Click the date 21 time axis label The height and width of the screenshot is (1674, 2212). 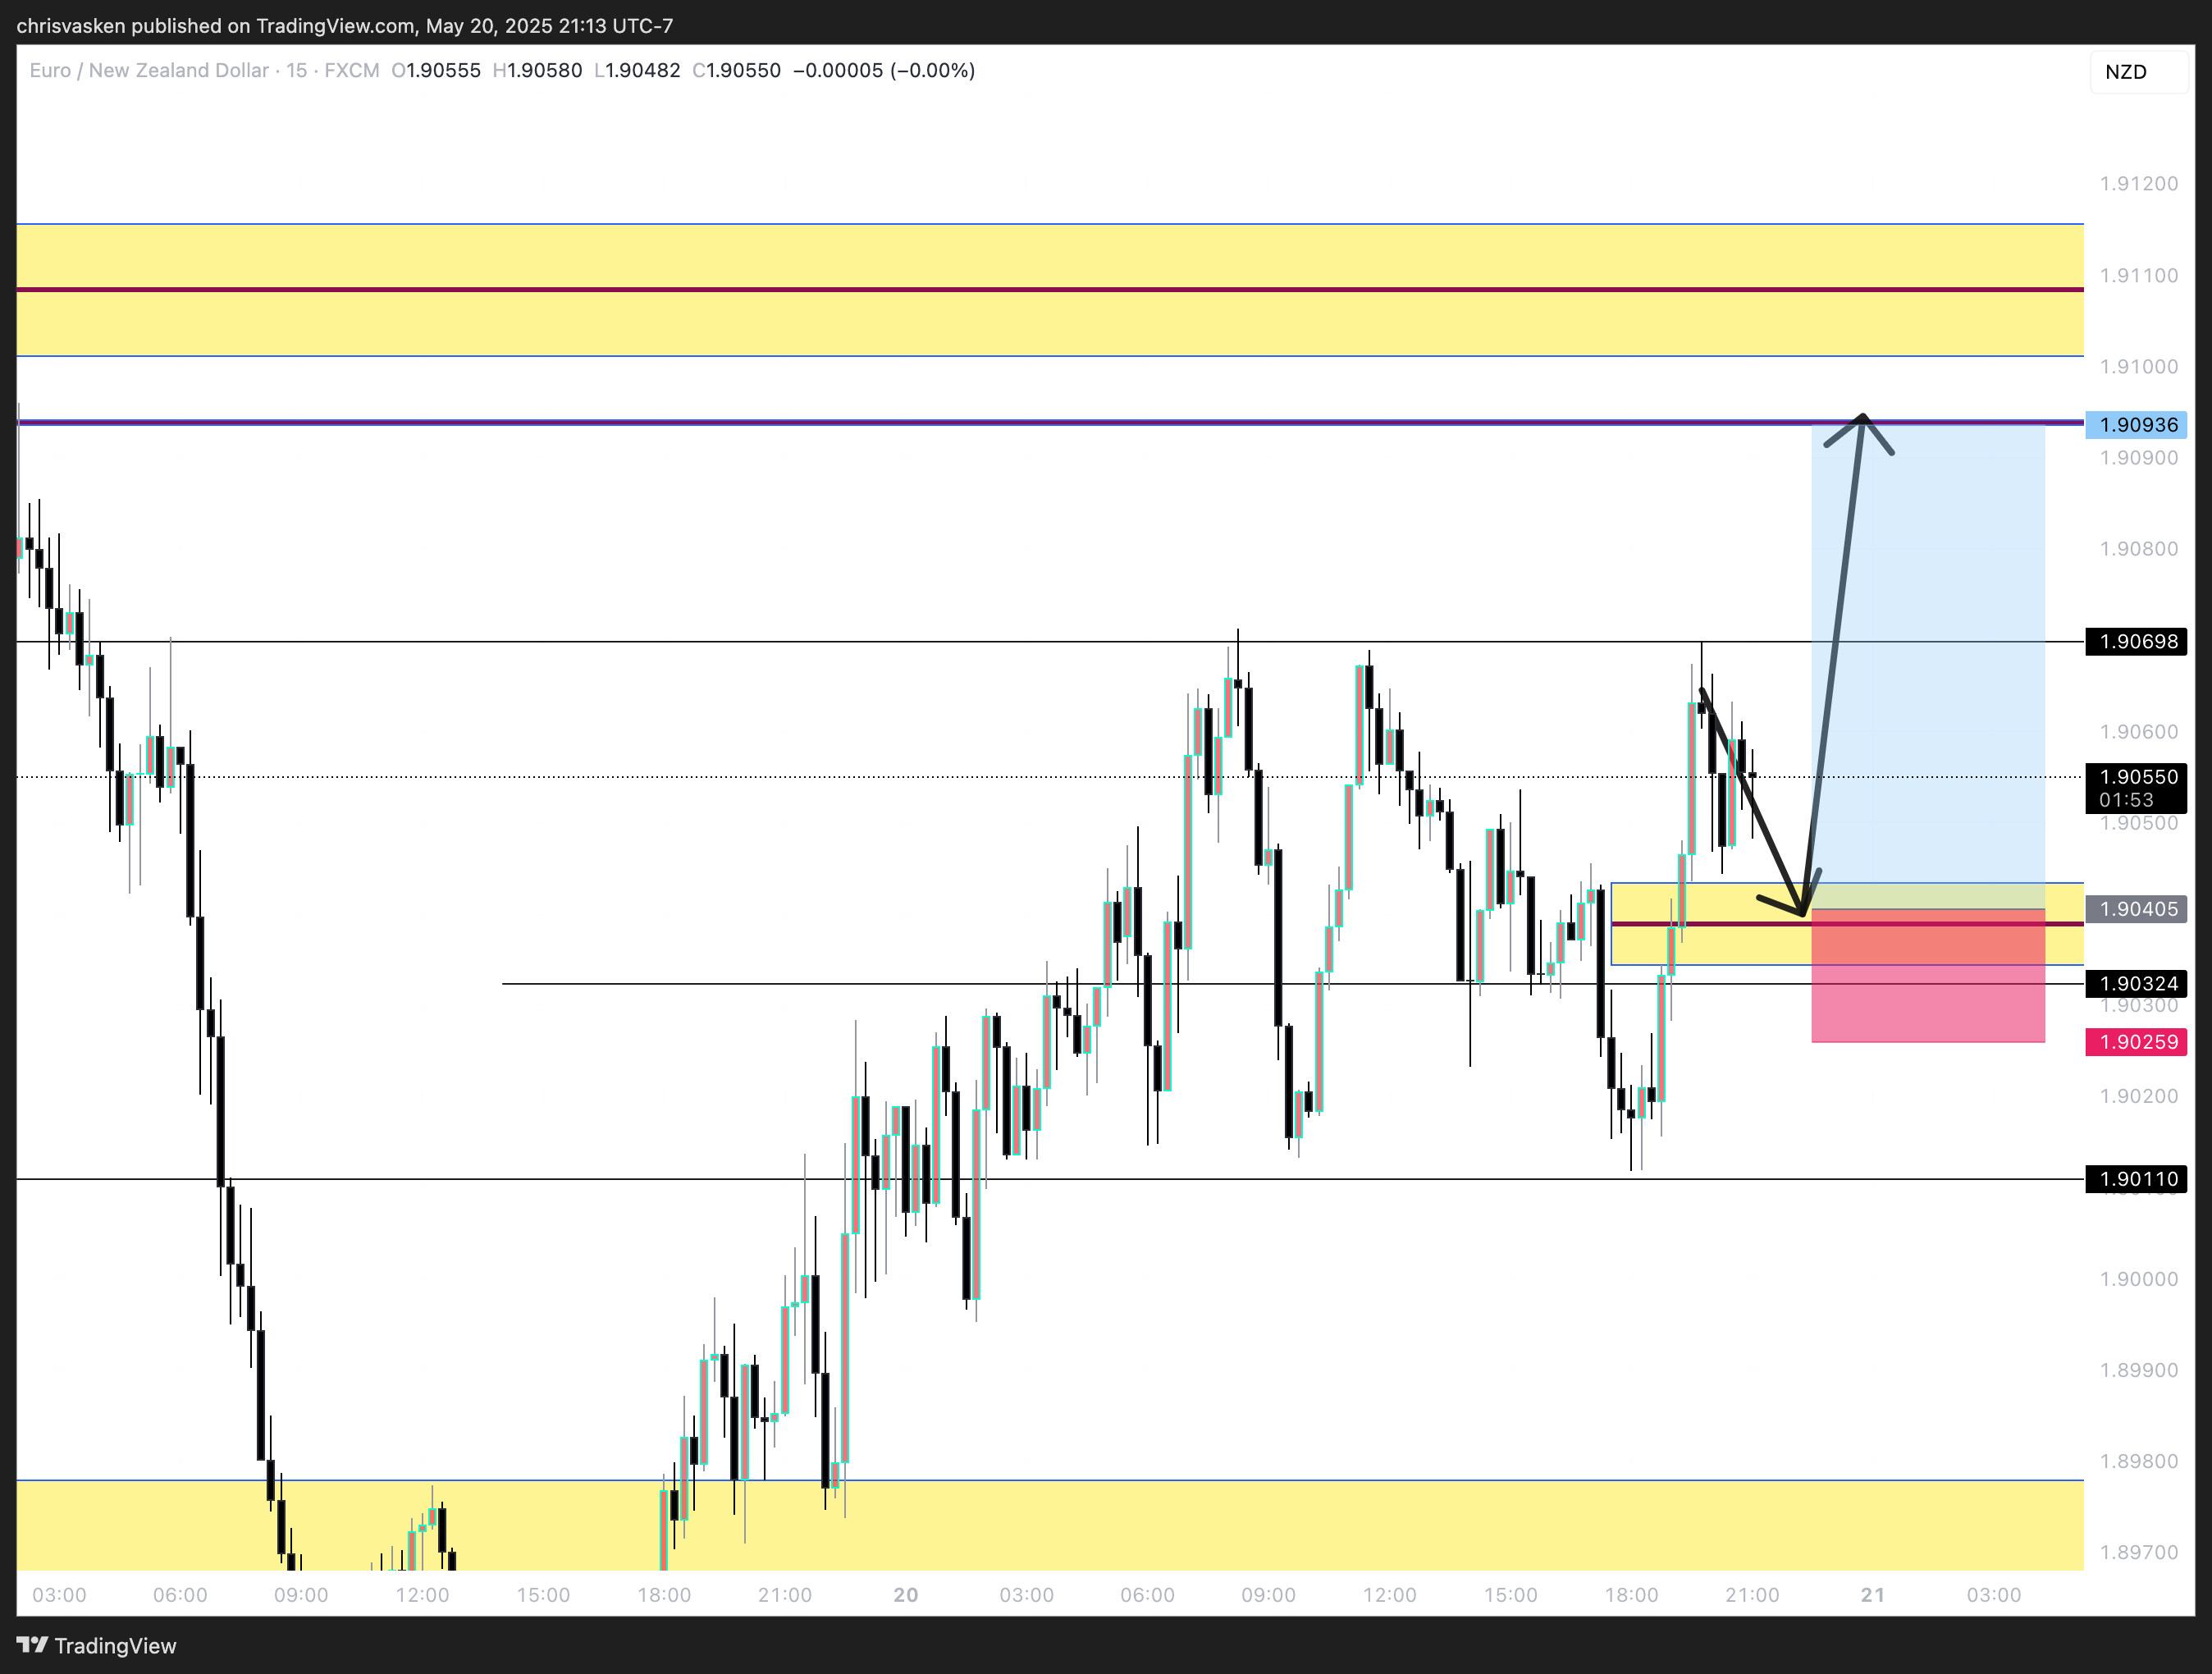click(x=1873, y=1595)
